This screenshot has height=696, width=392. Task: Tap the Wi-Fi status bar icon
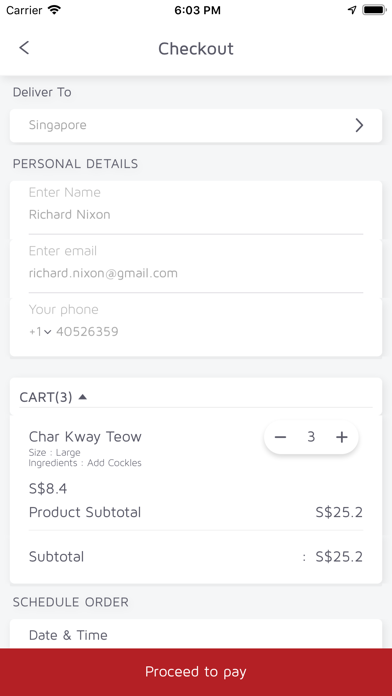(54, 10)
